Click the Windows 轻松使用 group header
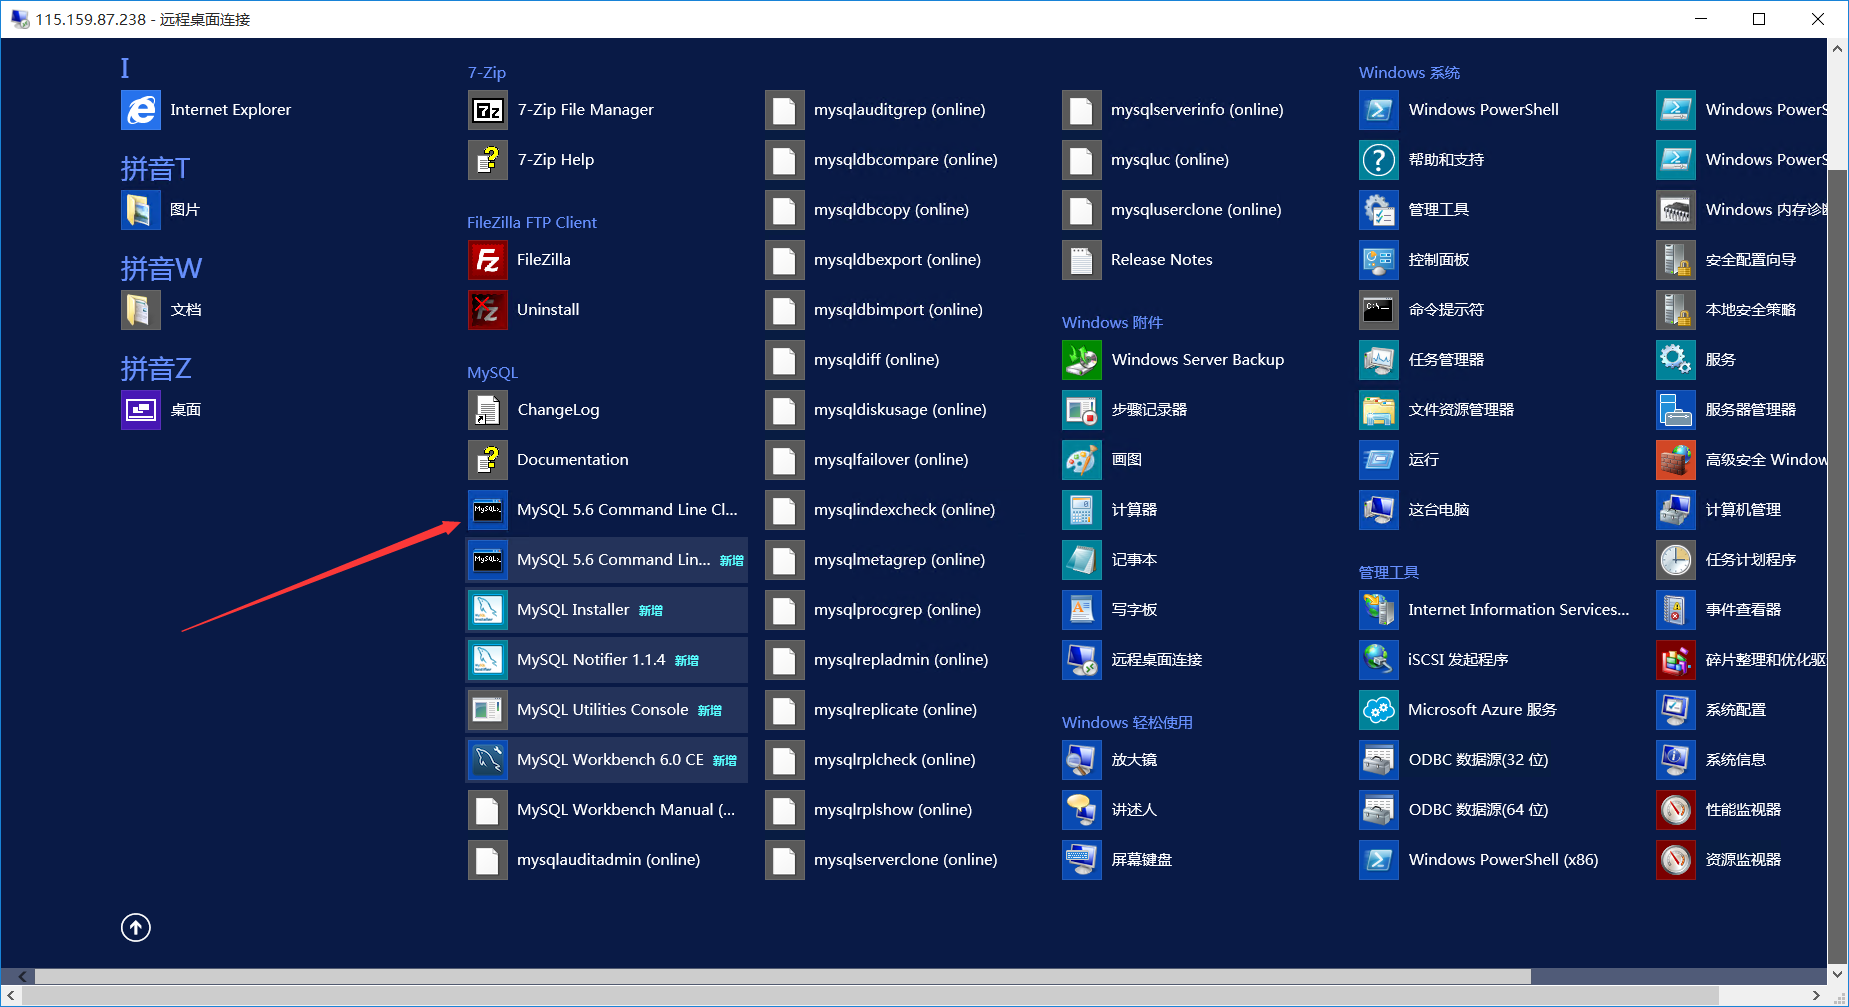Viewport: 1849px width, 1007px height. 1127,723
